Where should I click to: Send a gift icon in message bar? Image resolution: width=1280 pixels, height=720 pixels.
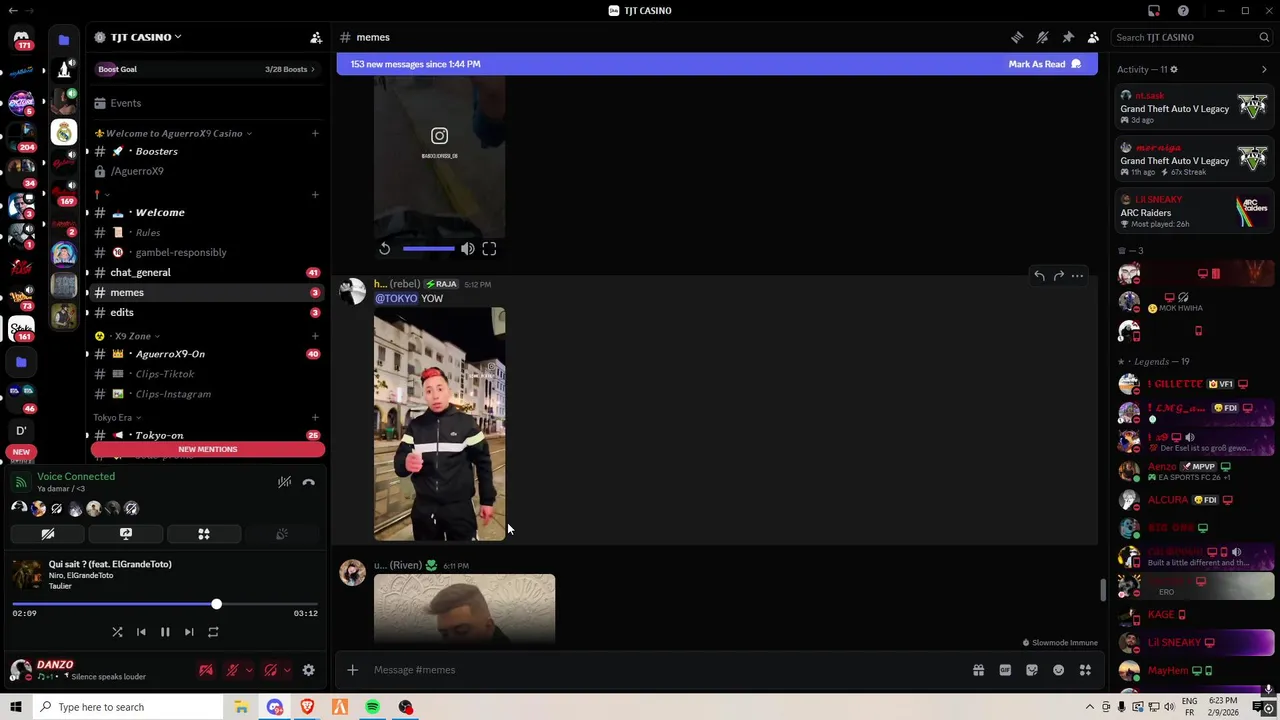coord(979,670)
